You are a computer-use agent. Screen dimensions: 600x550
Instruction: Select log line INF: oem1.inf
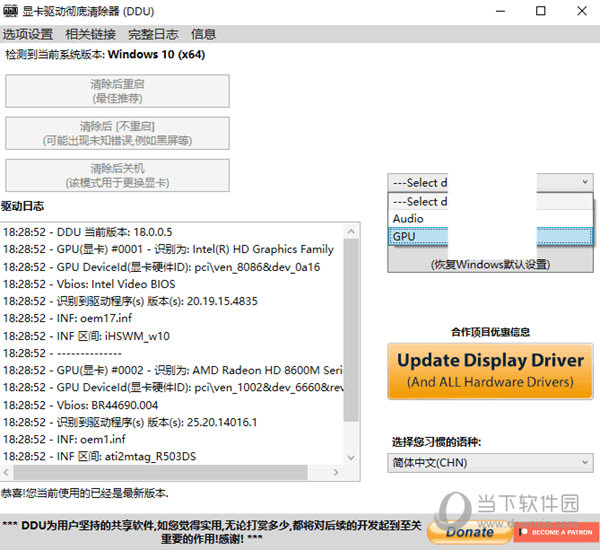tap(64, 439)
